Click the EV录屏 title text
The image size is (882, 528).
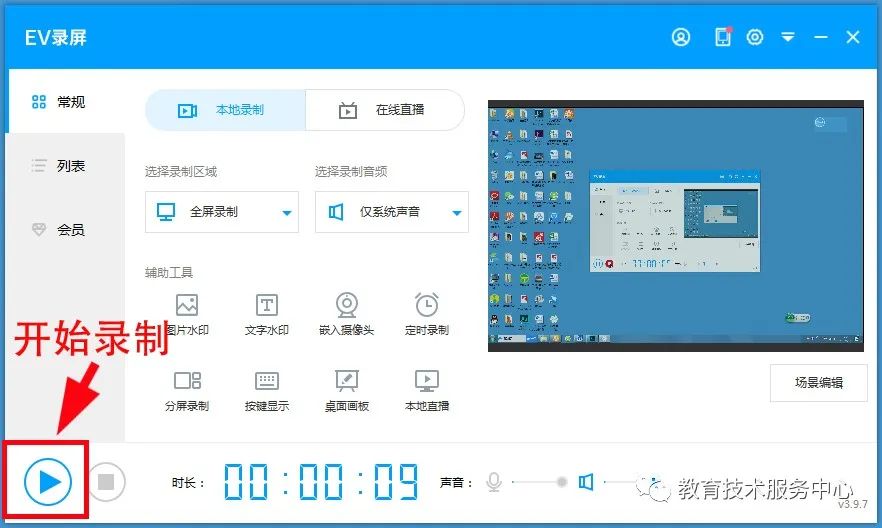56,38
